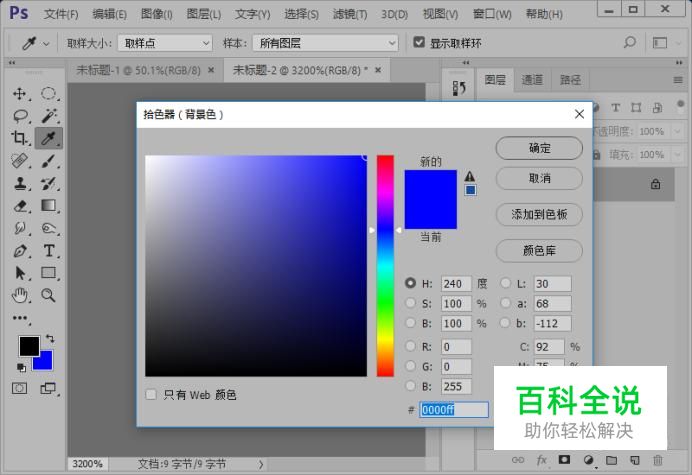This screenshot has width=692, height=475.
Task: Select the Brush tool
Action: [49, 161]
